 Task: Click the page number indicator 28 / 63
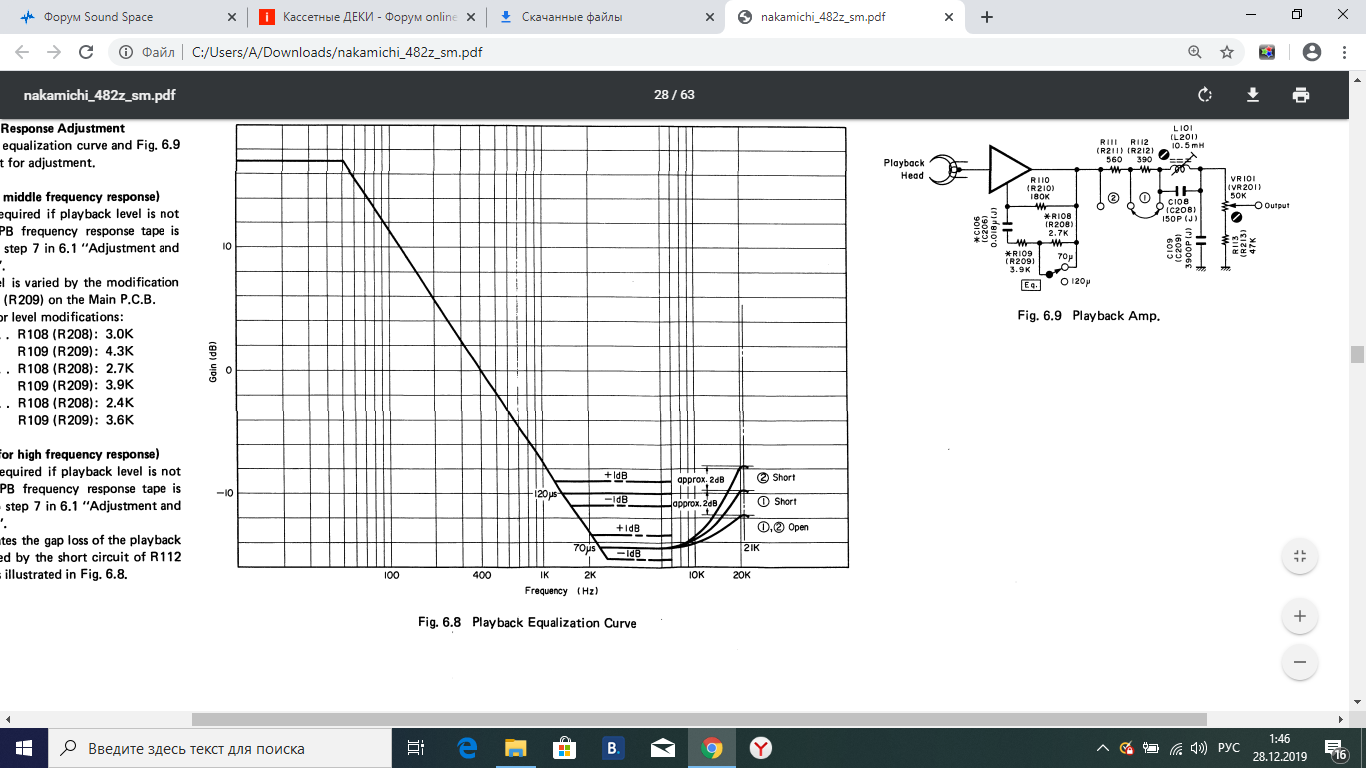(674, 95)
